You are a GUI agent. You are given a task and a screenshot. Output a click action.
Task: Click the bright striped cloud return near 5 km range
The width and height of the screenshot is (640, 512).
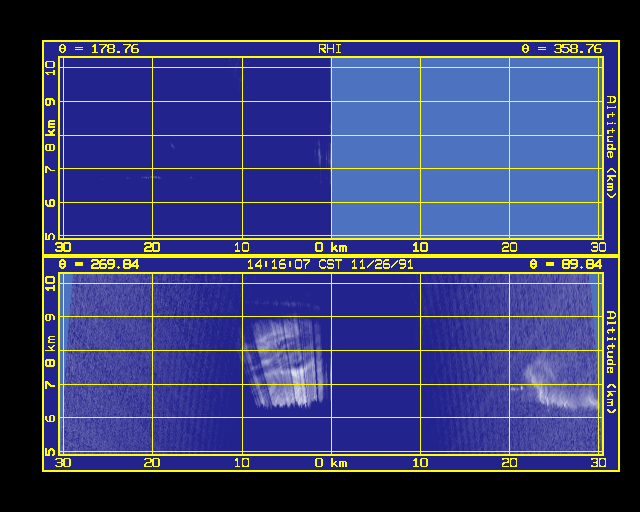[286, 363]
